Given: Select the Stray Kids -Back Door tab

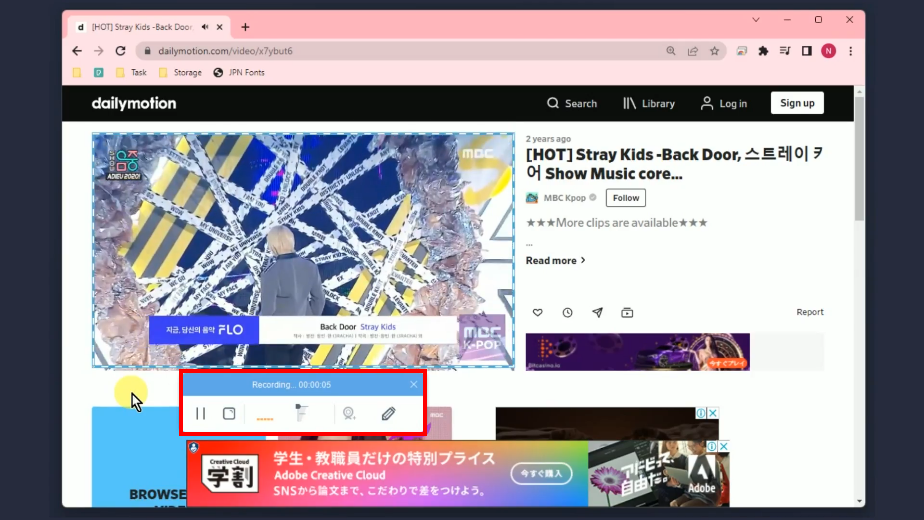Looking at the screenshot, I should (x=141, y=27).
